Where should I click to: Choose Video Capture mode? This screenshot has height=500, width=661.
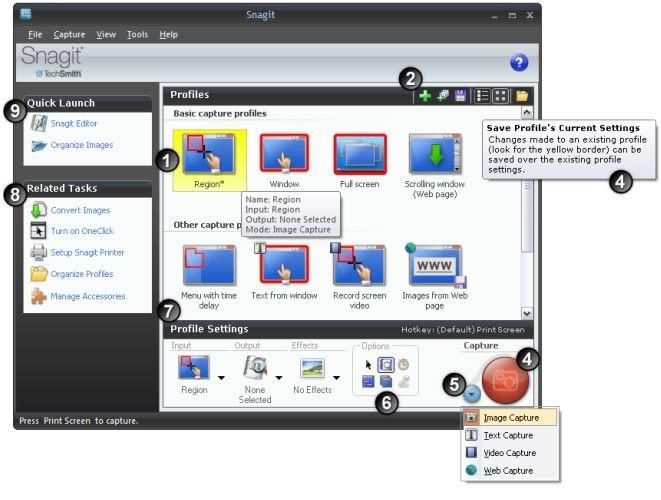(510, 453)
